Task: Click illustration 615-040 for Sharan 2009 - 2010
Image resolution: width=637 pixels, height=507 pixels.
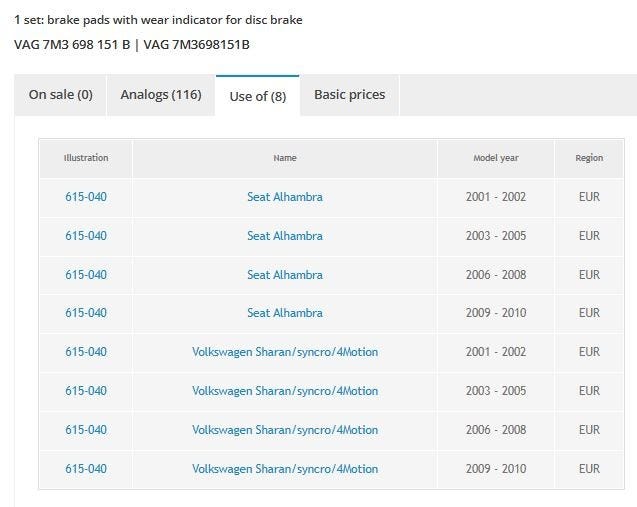Action: coord(86,469)
